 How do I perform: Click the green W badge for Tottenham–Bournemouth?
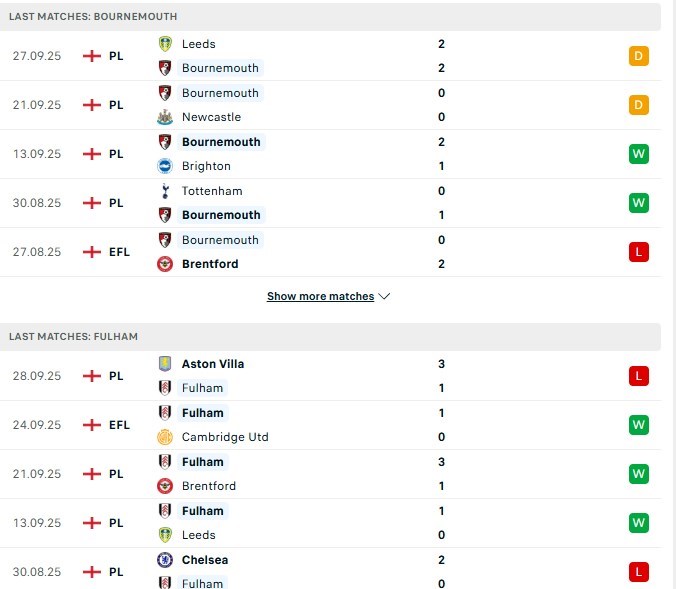click(639, 203)
